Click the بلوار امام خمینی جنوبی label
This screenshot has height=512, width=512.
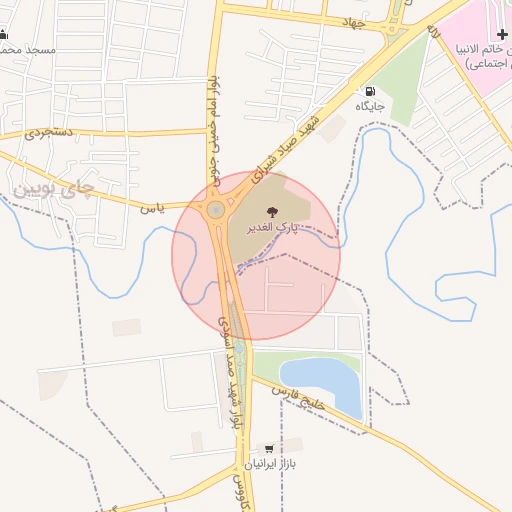215,130
